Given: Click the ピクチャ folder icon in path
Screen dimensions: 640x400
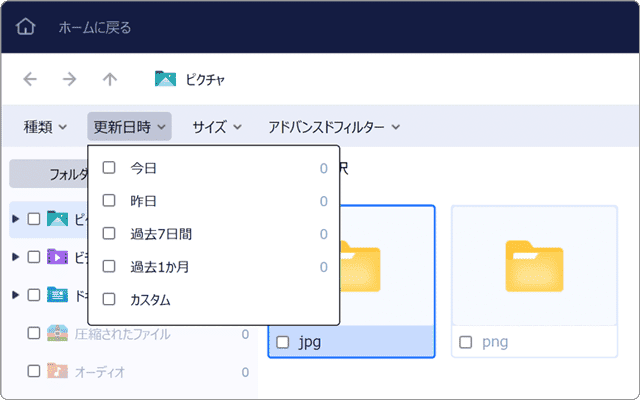Looking at the screenshot, I should (165, 79).
